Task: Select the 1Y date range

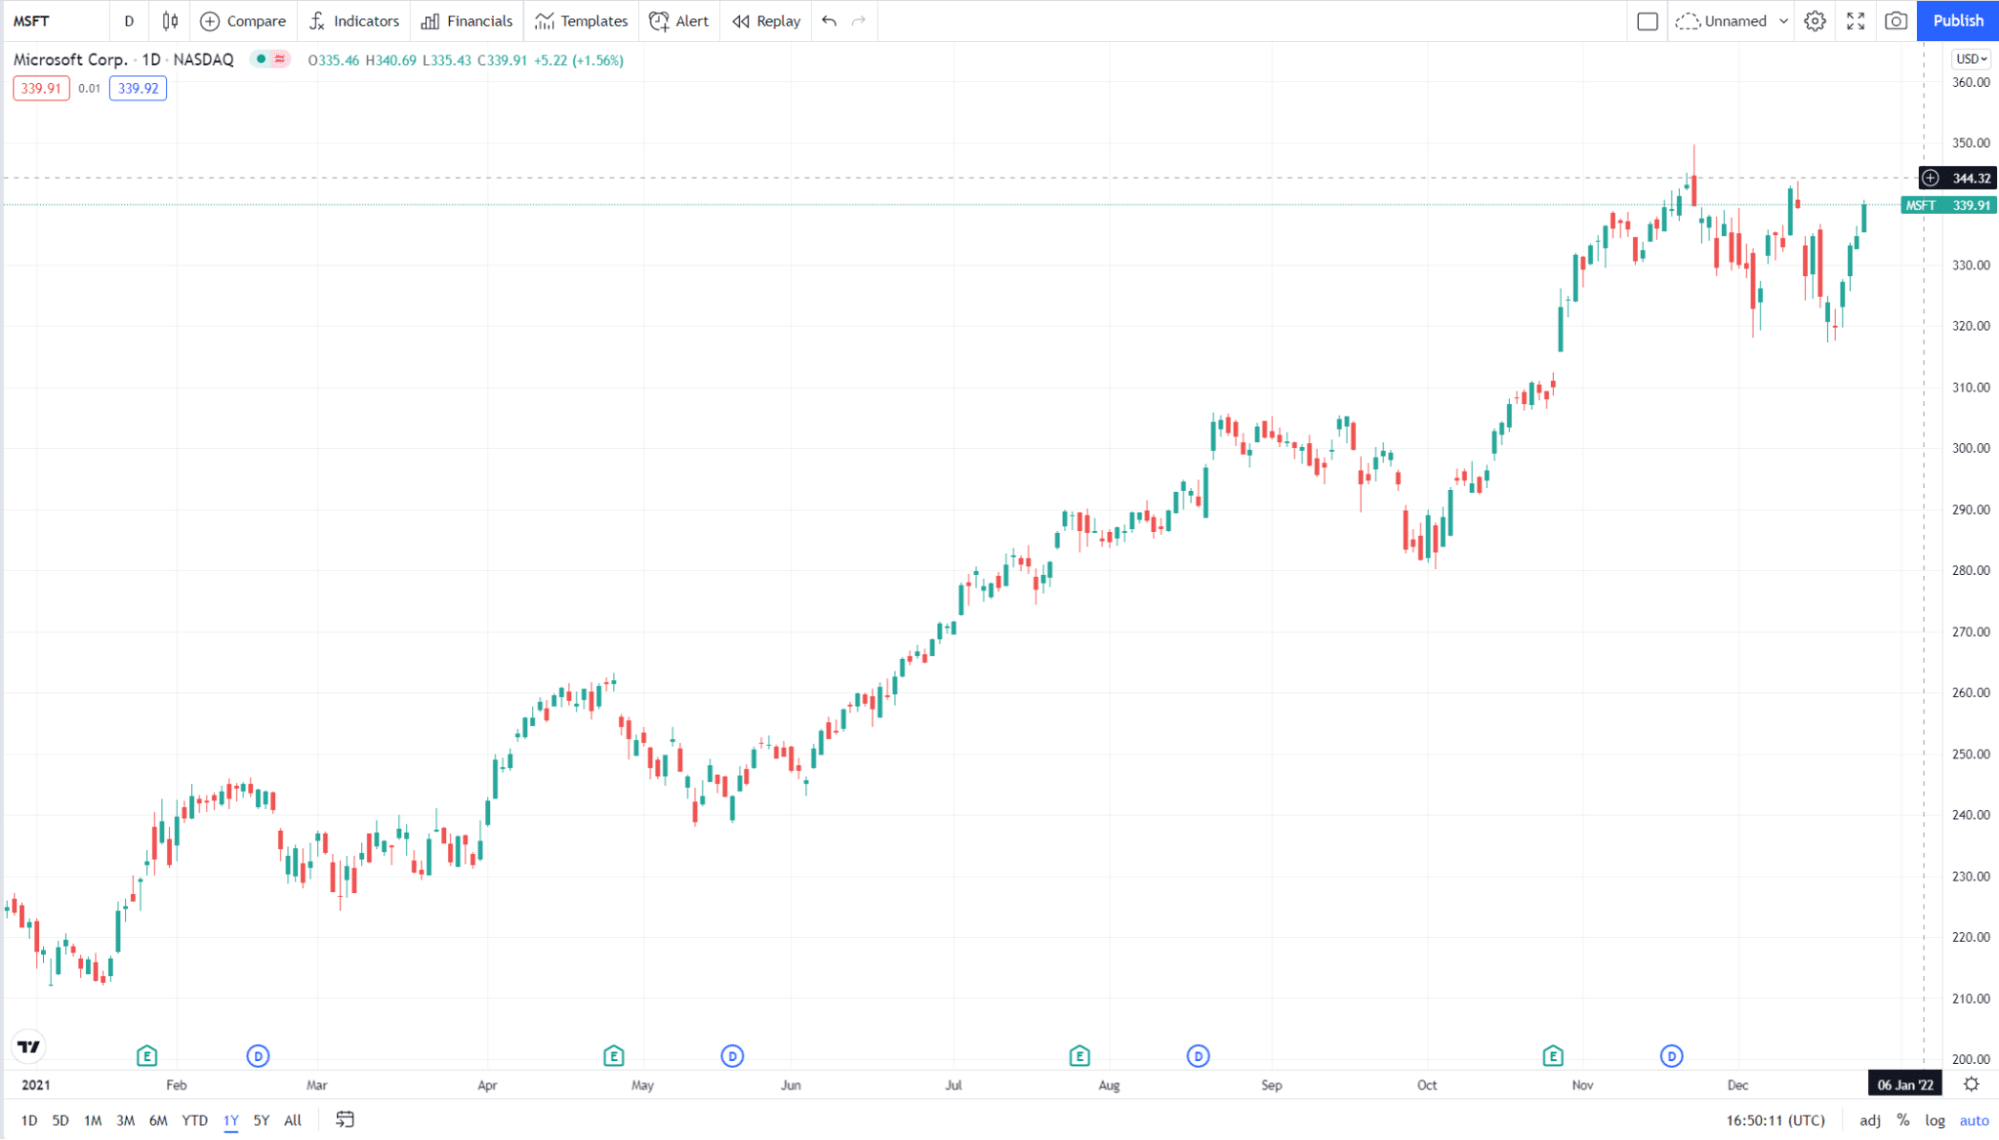Action: point(231,1121)
